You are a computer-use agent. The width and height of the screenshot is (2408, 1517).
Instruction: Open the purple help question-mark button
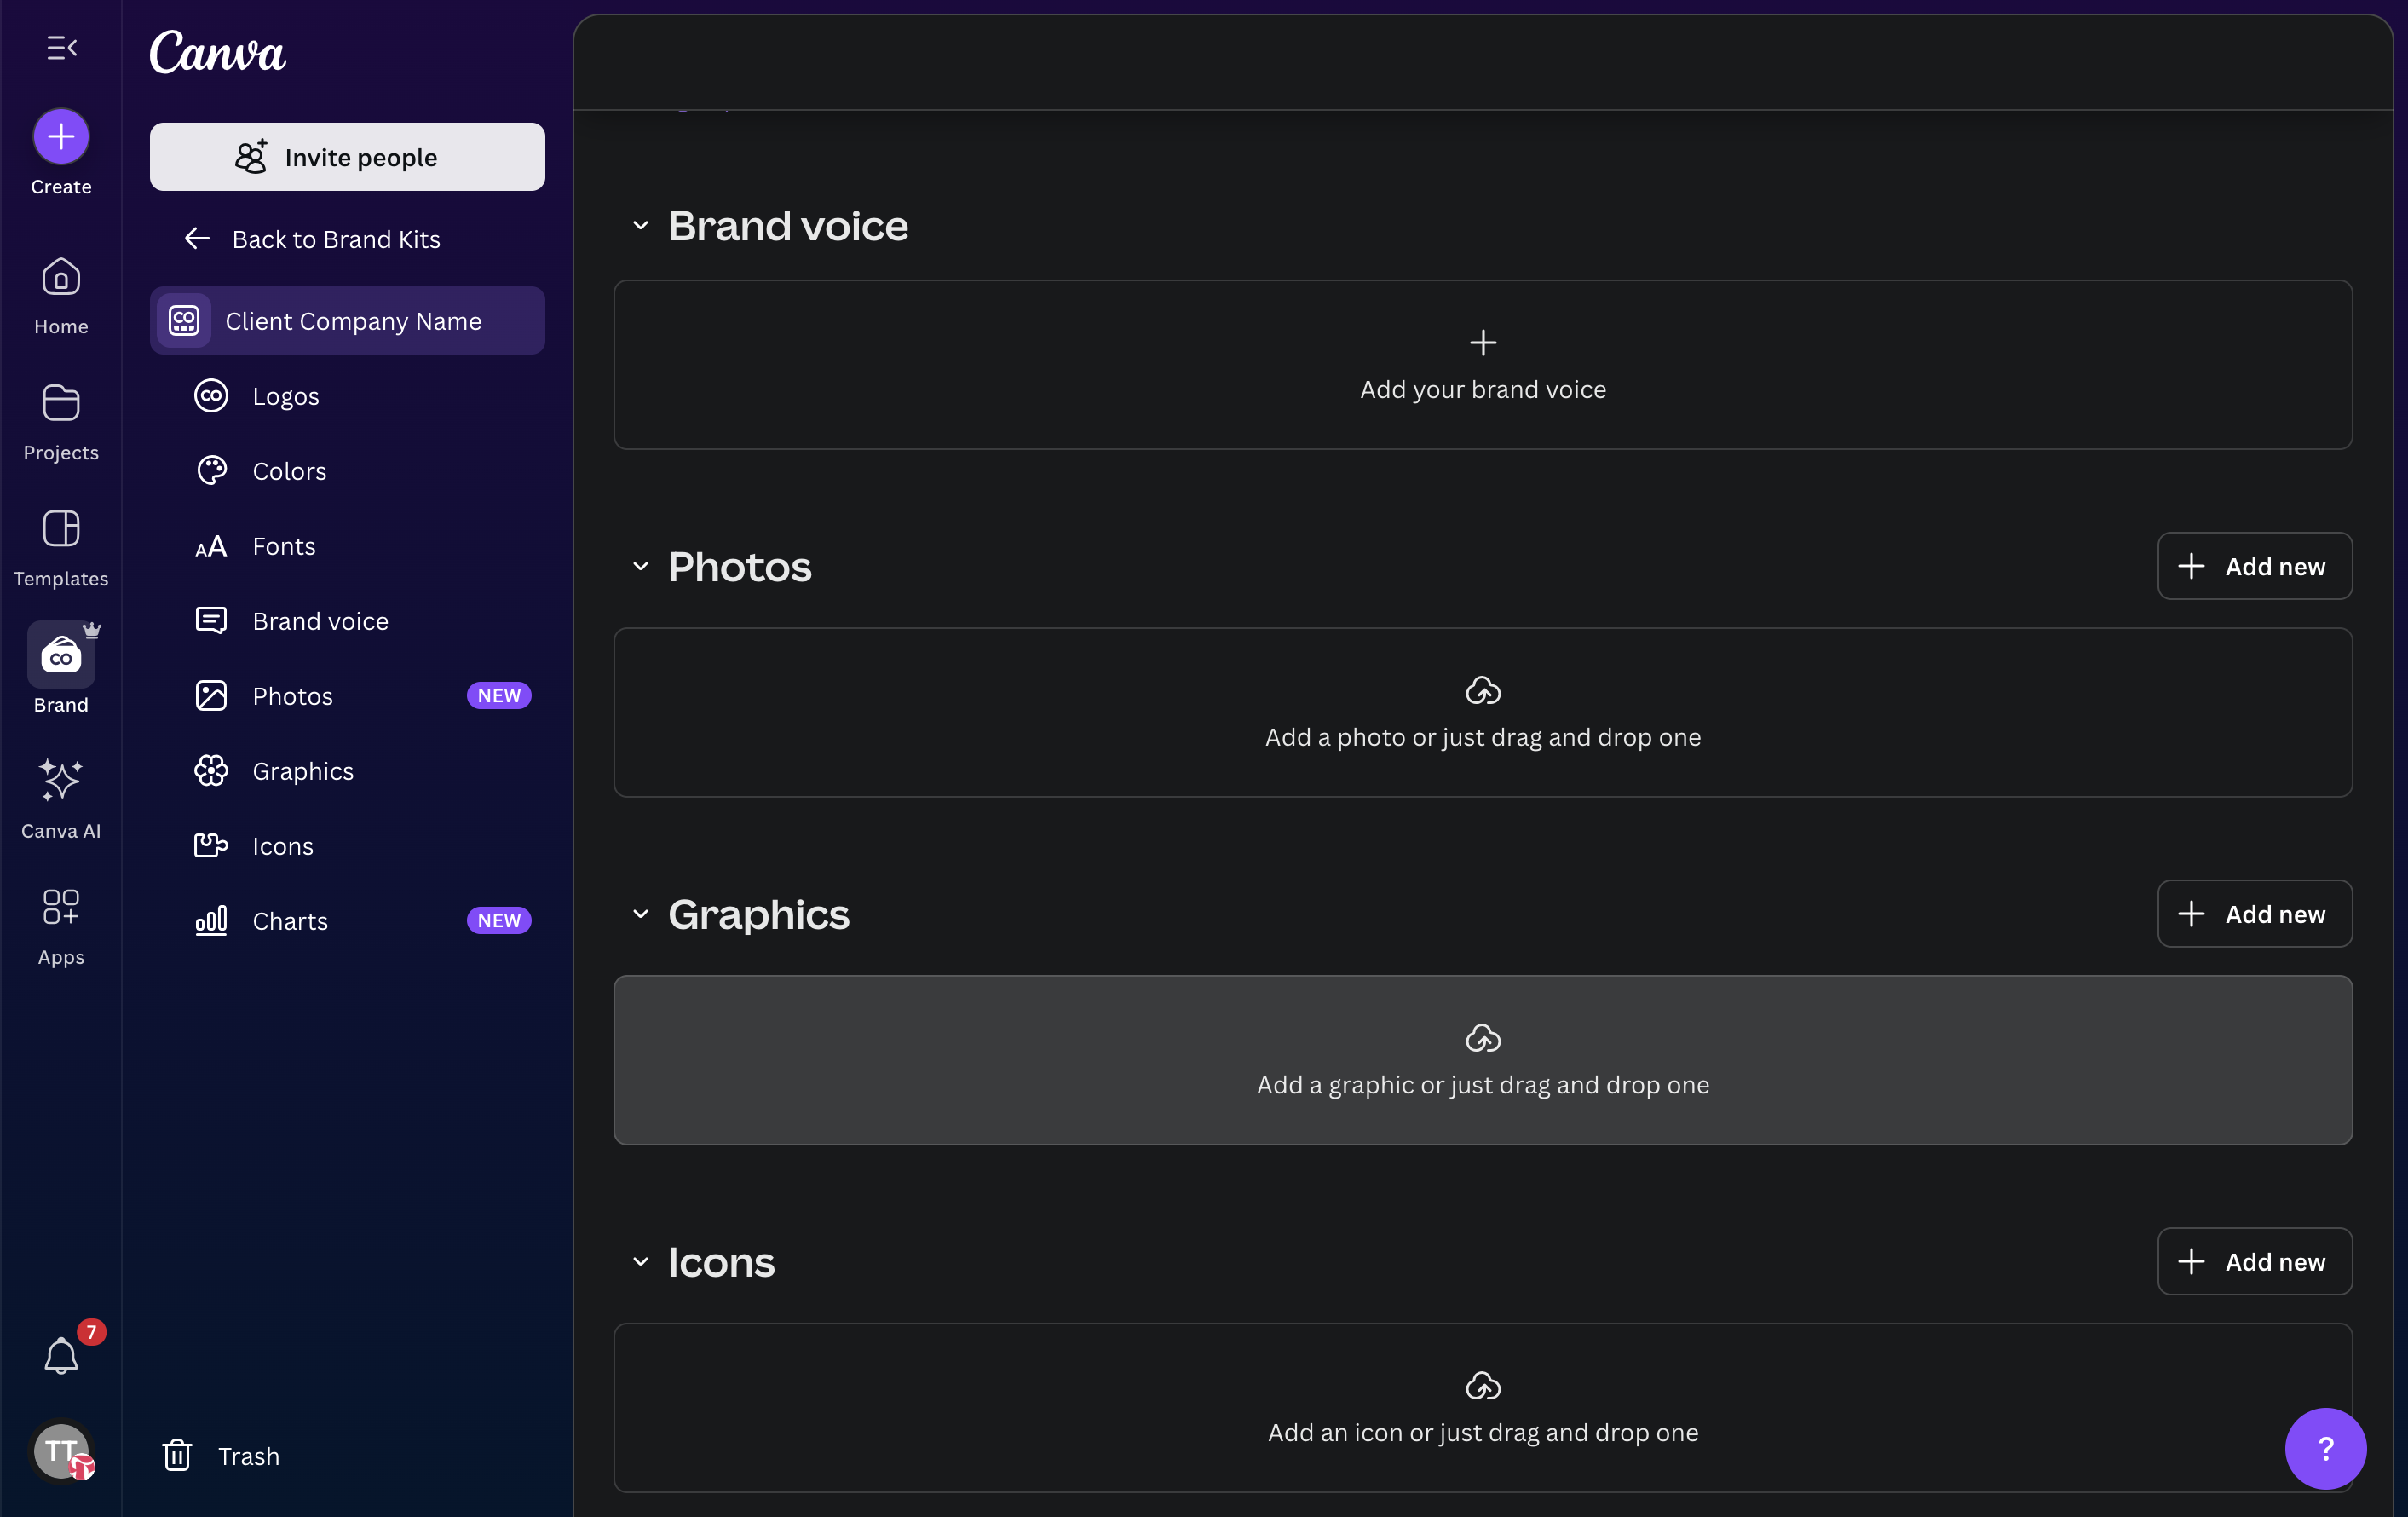coord(2325,1448)
